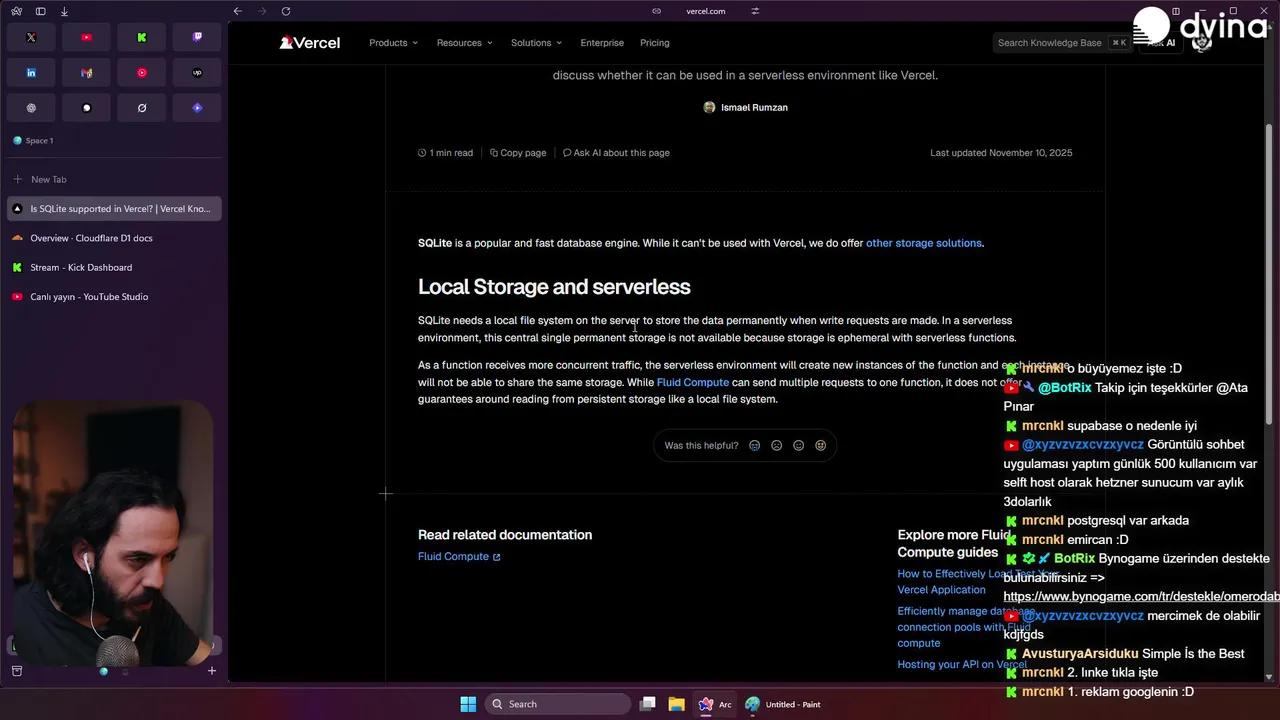
Task: Expand the Products dropdown menu
Action: [x=393, y=43]
